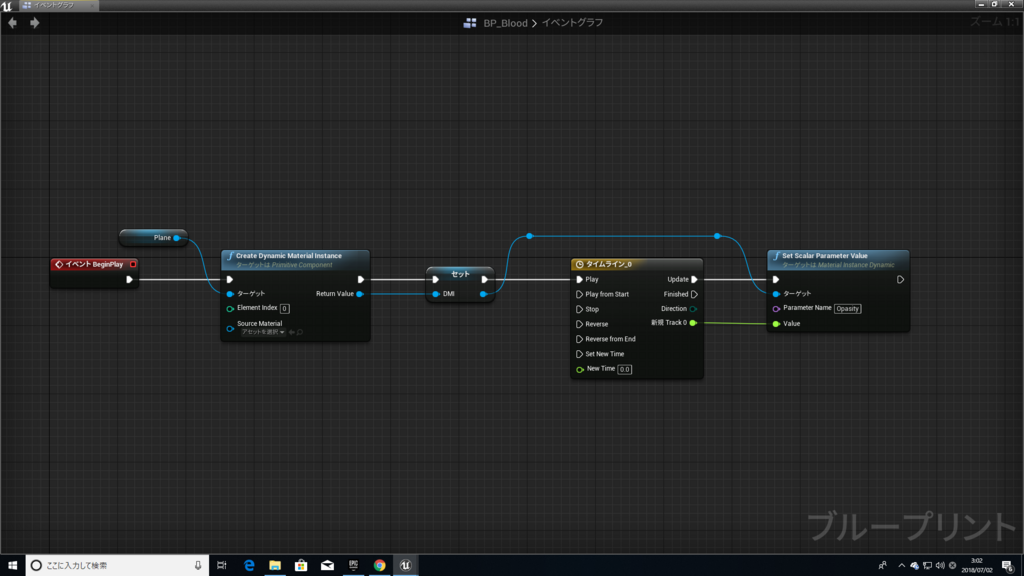Open Task View on the taskbar
This screenshot has width=1024, height=576.
click(x=222, y=566)
